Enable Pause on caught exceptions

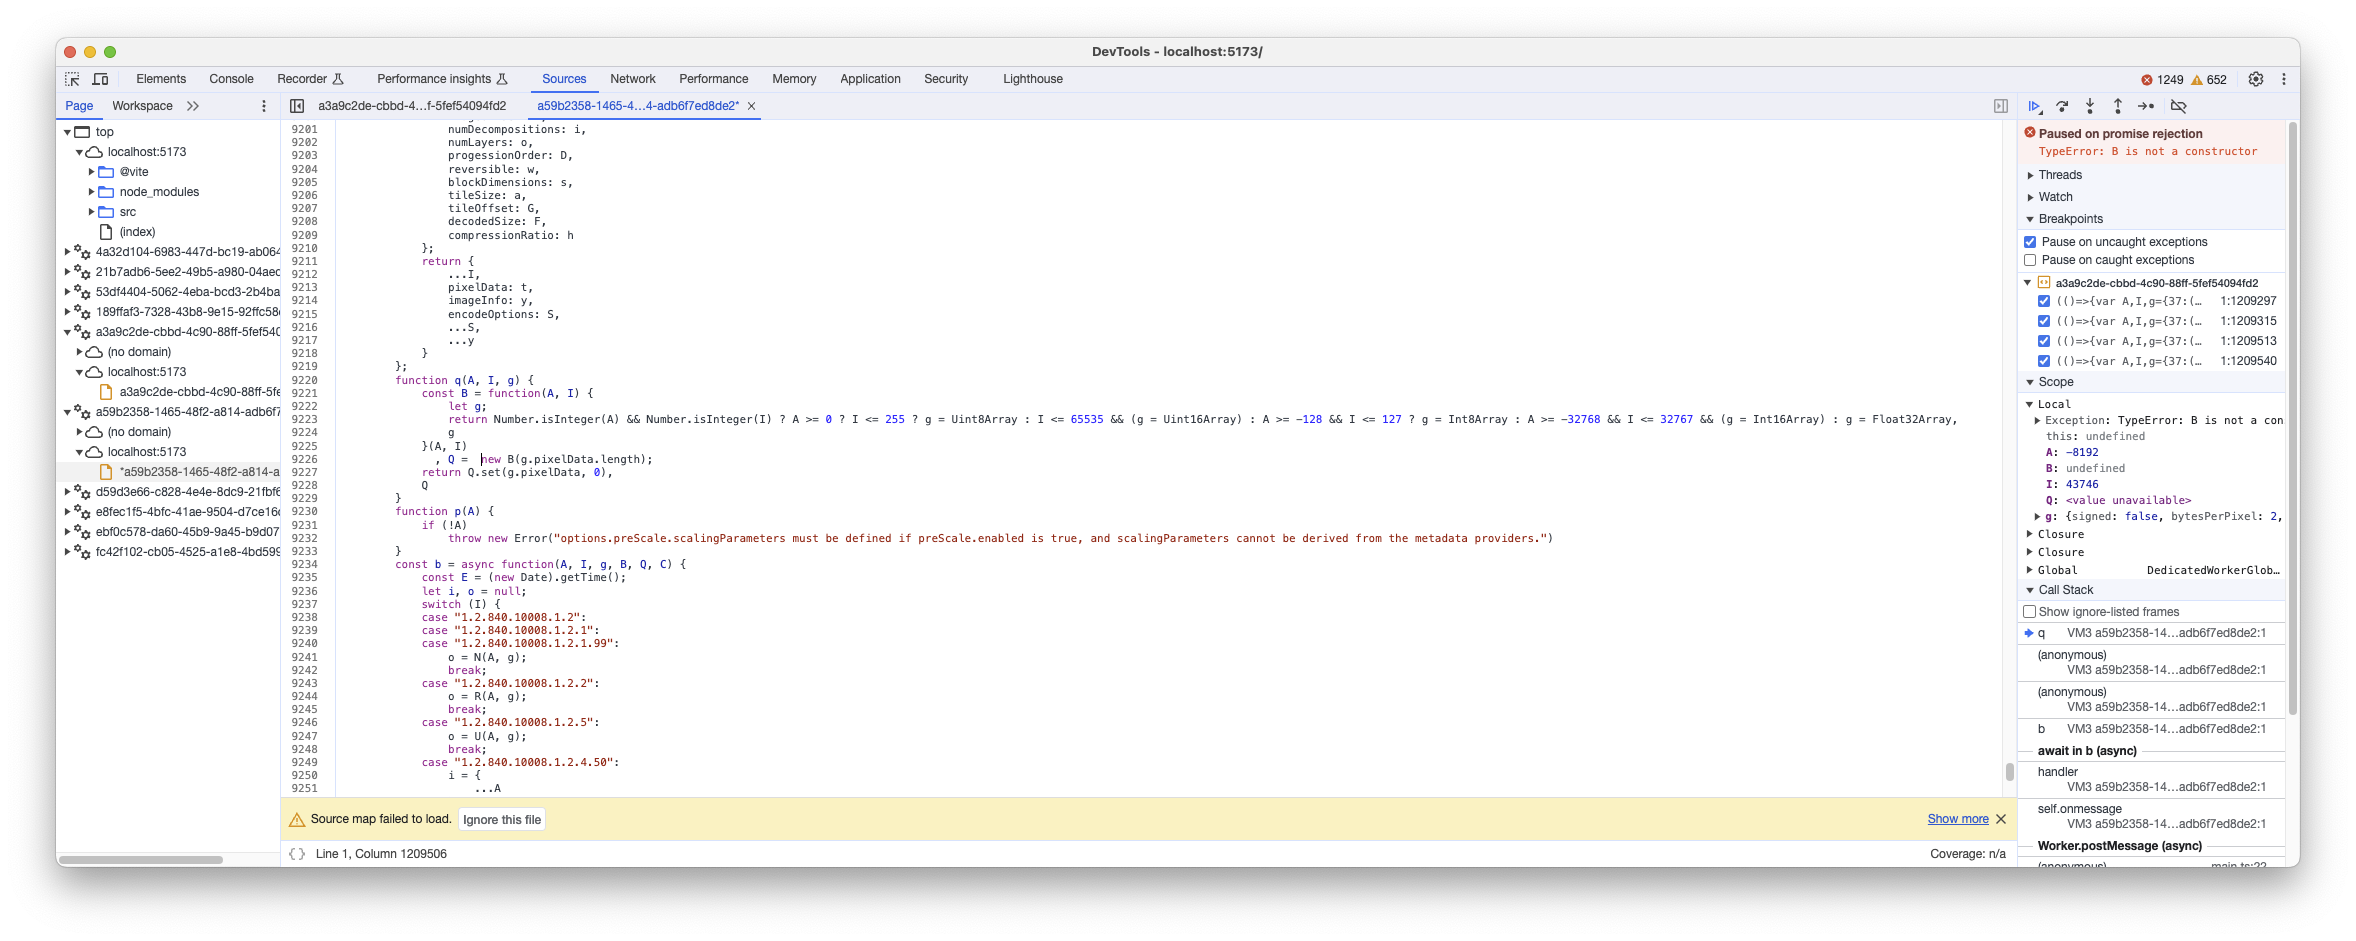[2030, 260]
